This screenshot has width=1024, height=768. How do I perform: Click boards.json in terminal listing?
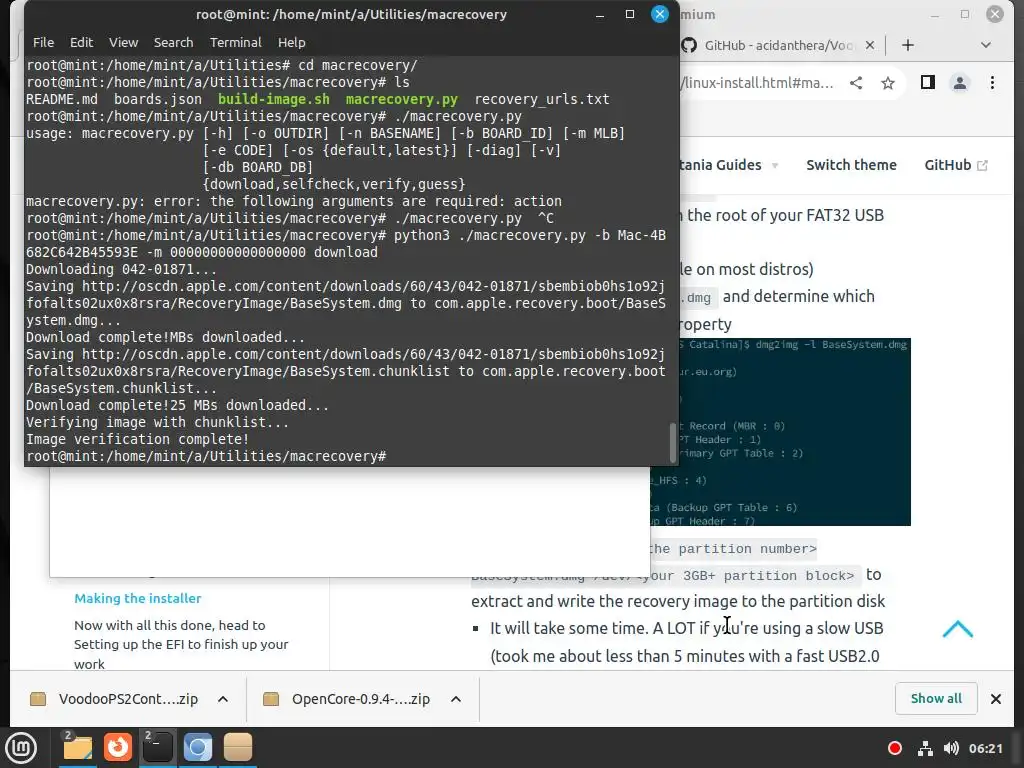(158, 99)
